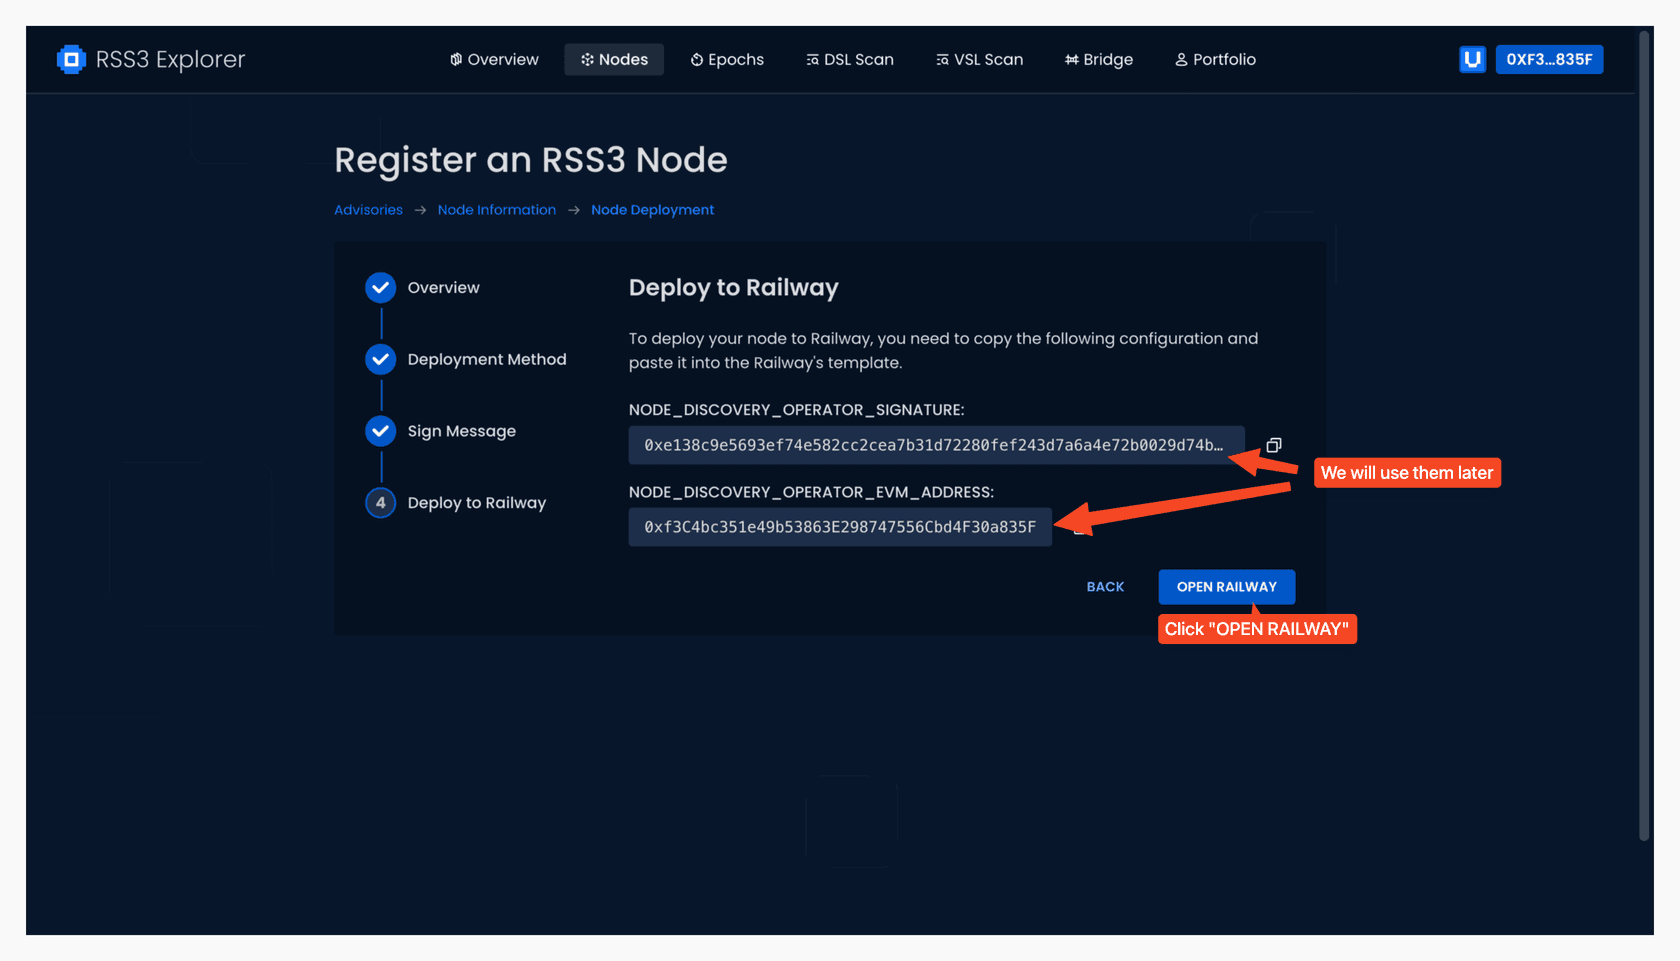Select the Deploy to Railway step label
Screen dimensions: 1680x961
click(477, 503)
